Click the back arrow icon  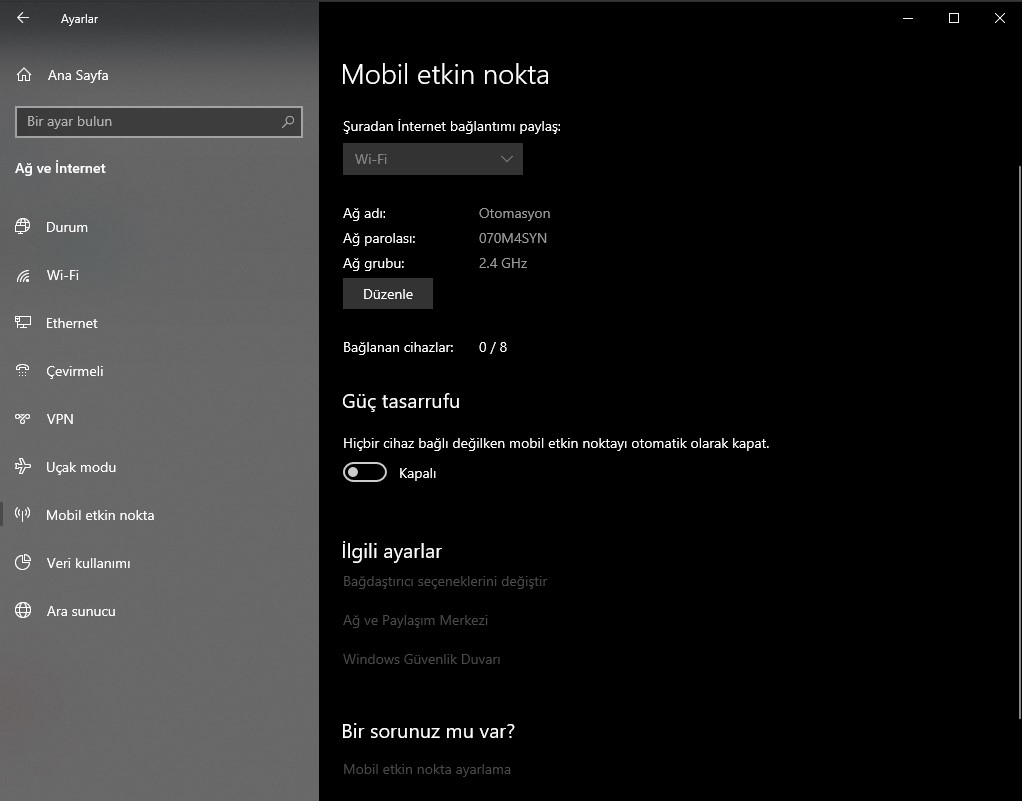coord(23,18)
